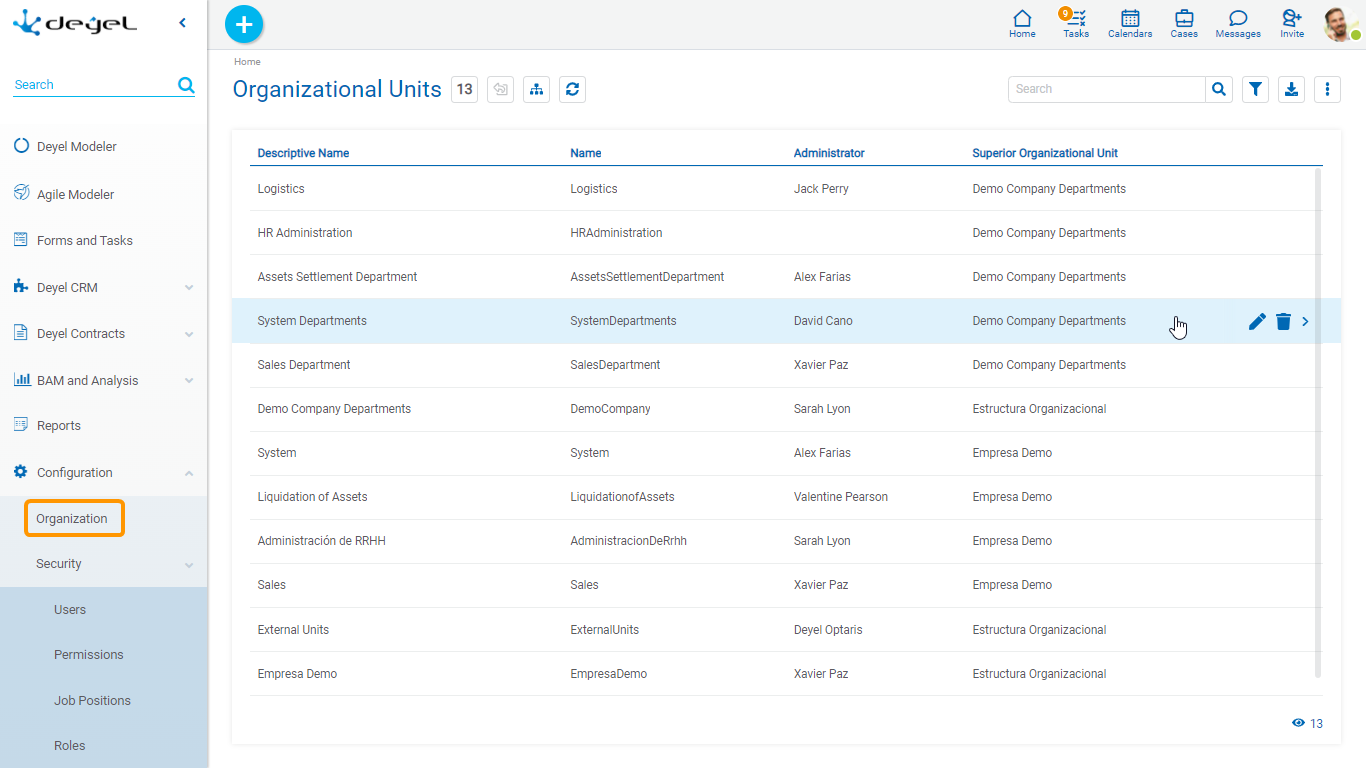Download the Organizational Units list

pos(1291,89)
